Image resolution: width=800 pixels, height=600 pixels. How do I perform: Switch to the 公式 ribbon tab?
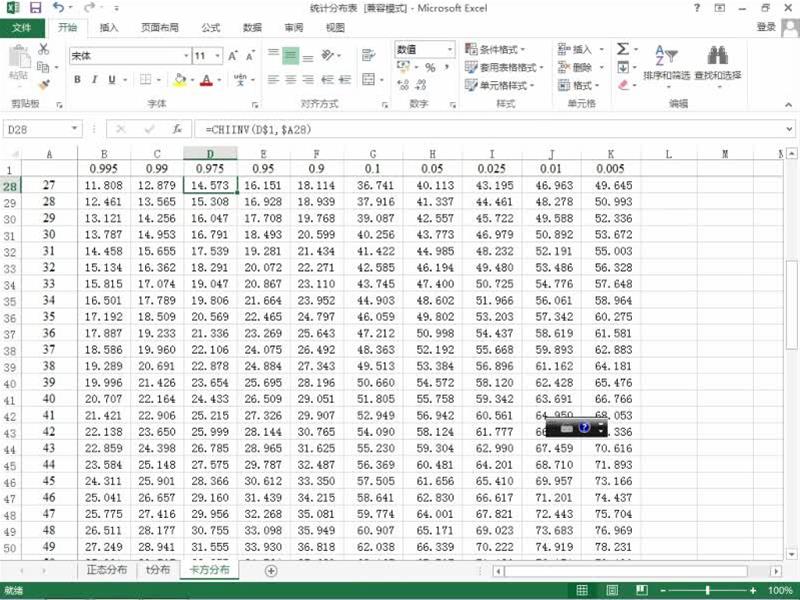click(211, 28)
